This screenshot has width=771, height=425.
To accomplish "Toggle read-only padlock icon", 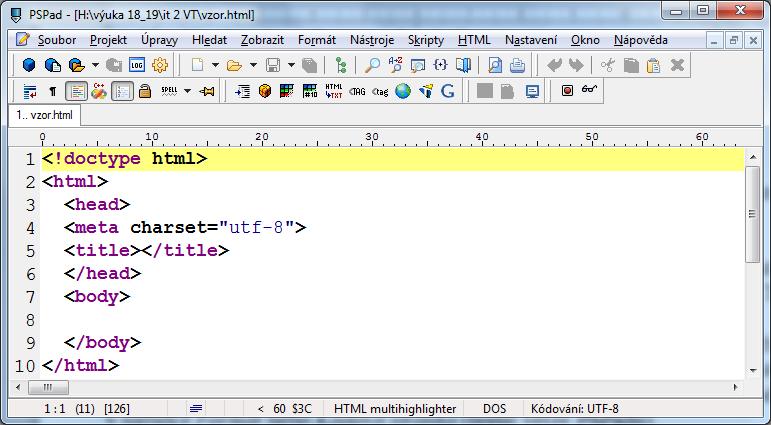I will coord(145,91).
